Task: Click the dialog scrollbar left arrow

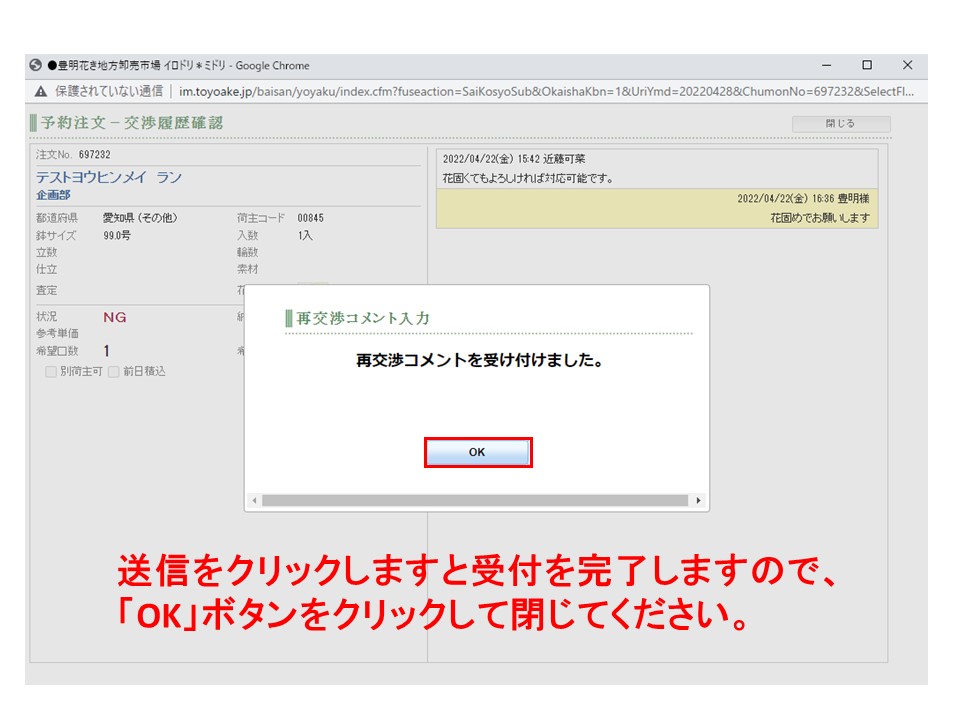Action: point(254,500)
